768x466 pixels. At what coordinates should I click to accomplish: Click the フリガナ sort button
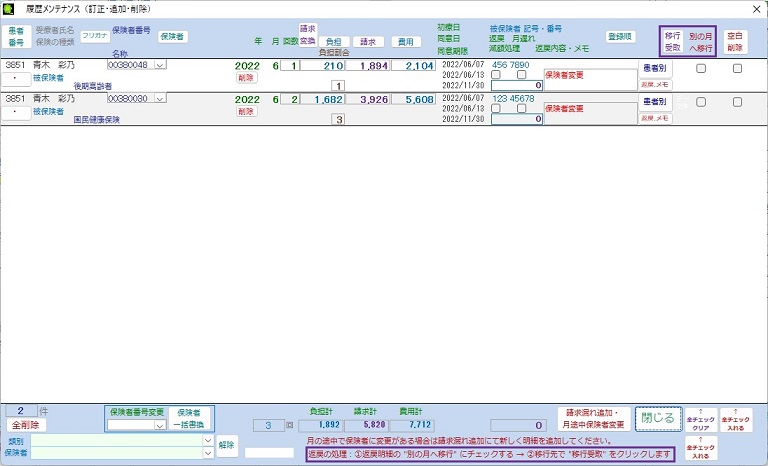click(95, 36)
